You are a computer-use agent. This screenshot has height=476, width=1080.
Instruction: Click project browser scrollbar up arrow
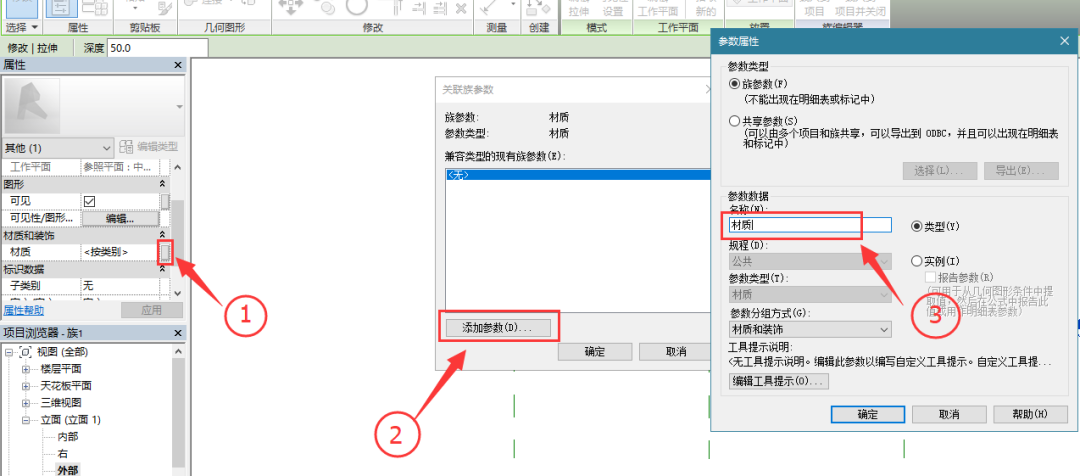[178, 351]
